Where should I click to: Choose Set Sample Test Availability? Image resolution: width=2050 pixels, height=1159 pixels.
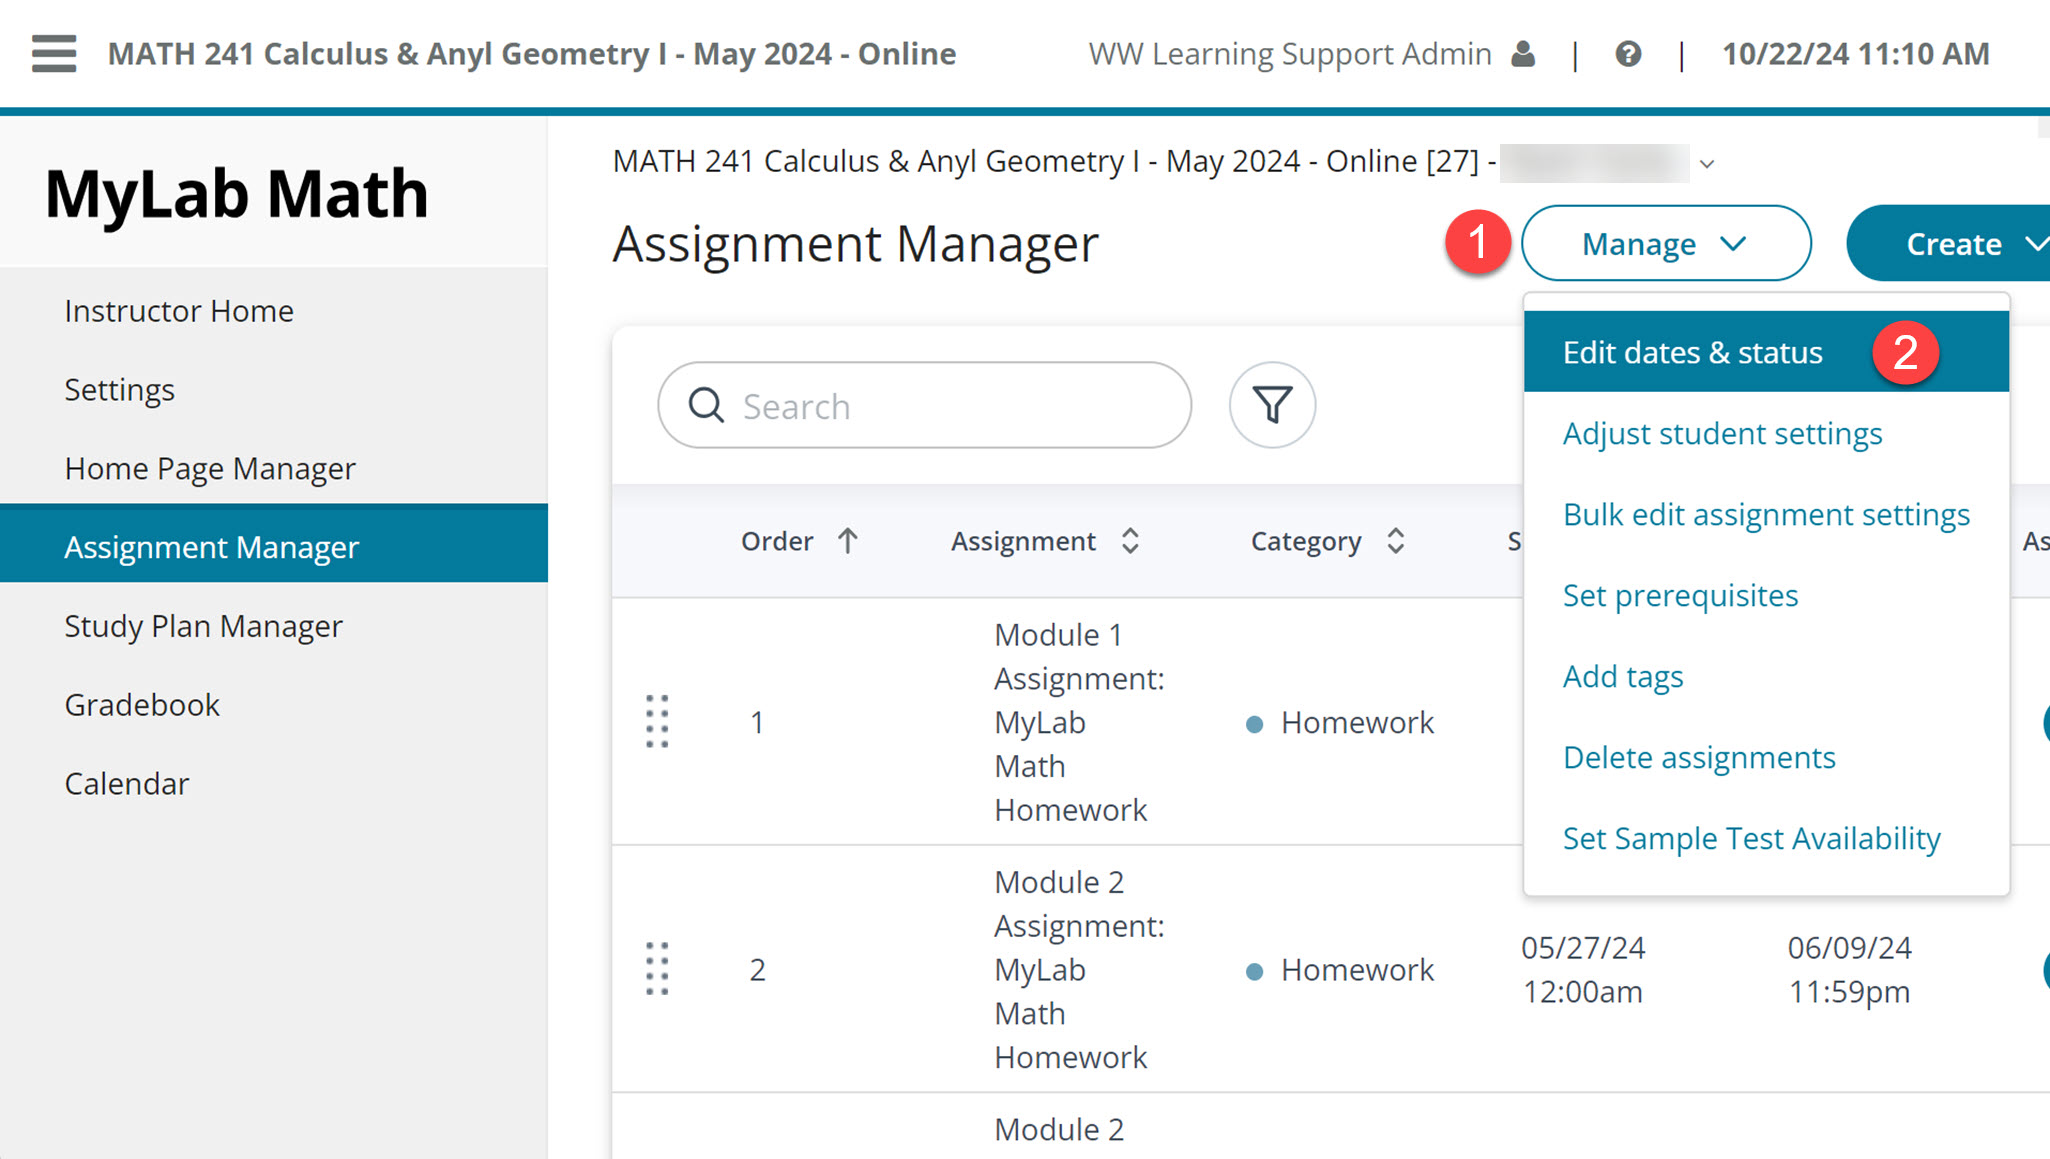tap(1751, 839)
